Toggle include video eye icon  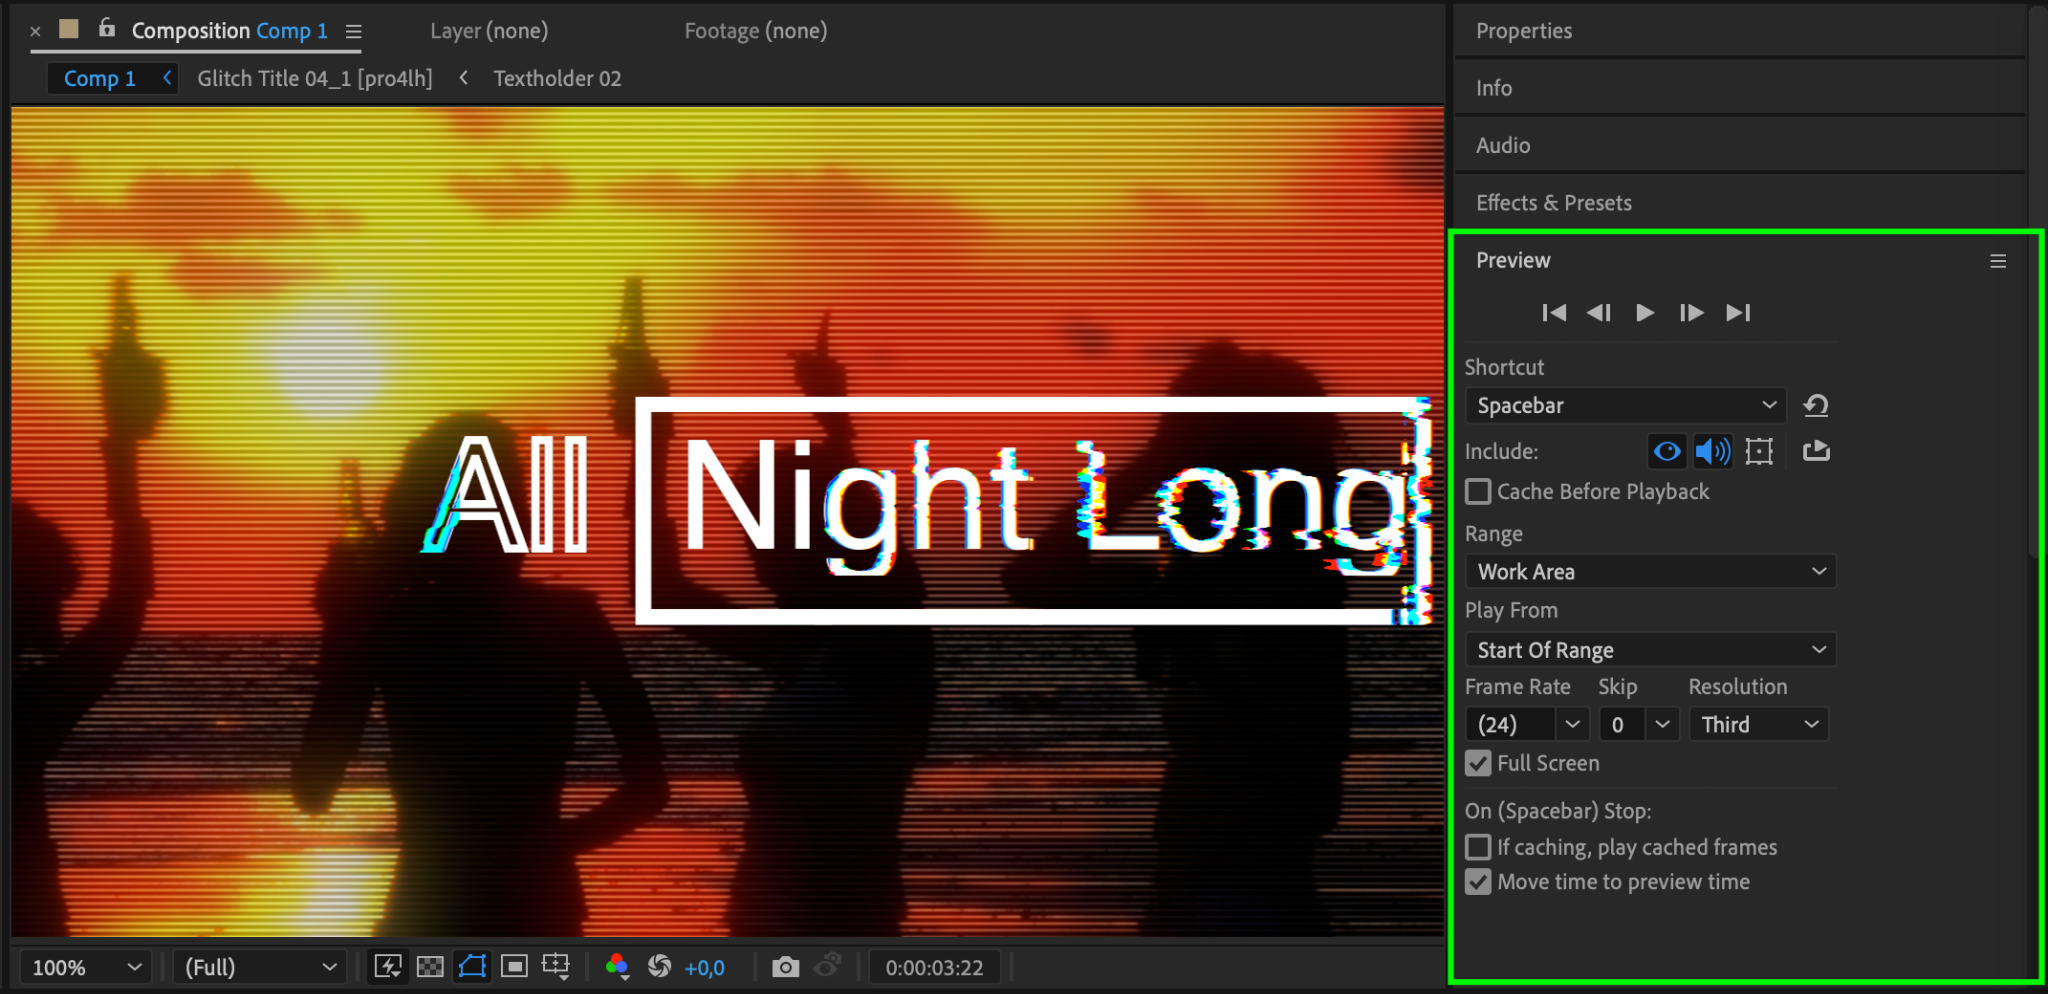coord(1667,451)
